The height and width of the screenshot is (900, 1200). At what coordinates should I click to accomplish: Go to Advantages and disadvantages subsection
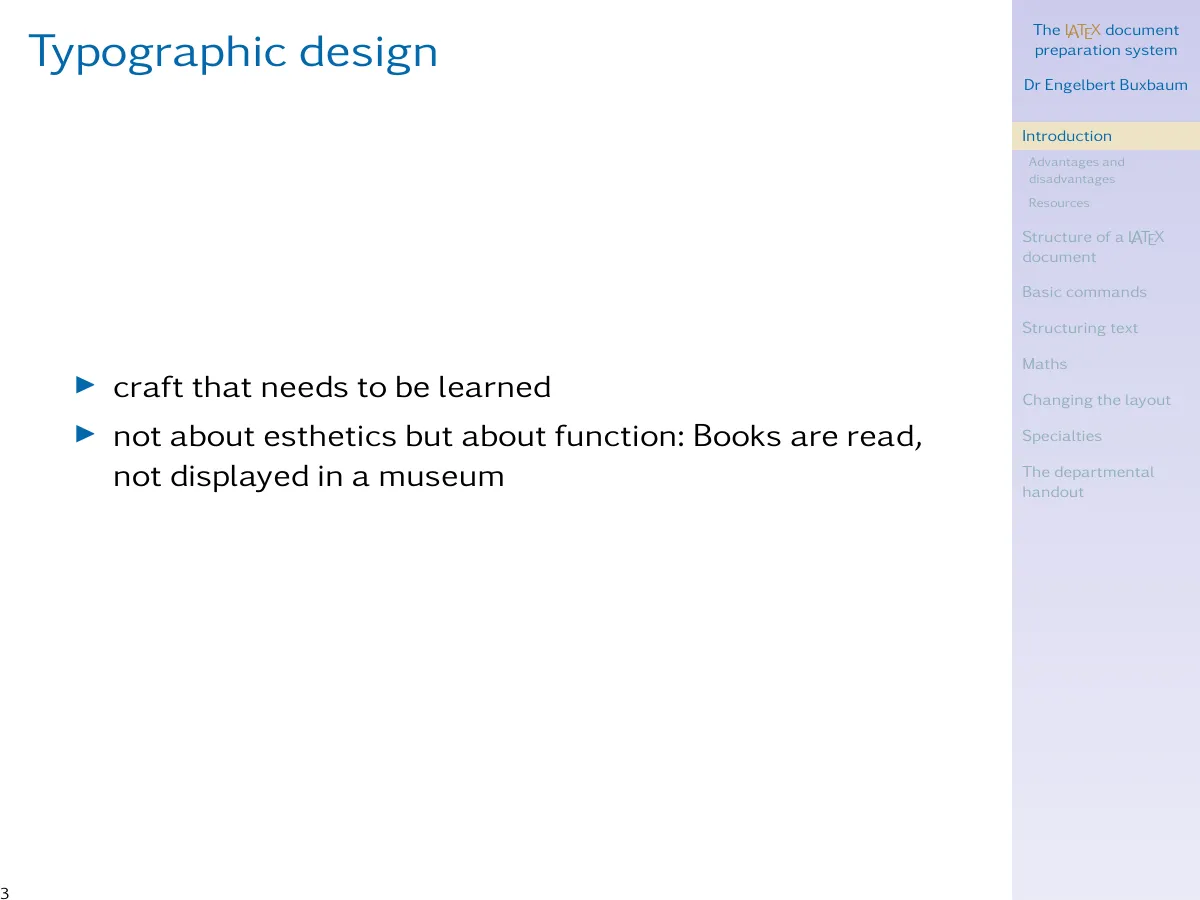pos(1076,170)
